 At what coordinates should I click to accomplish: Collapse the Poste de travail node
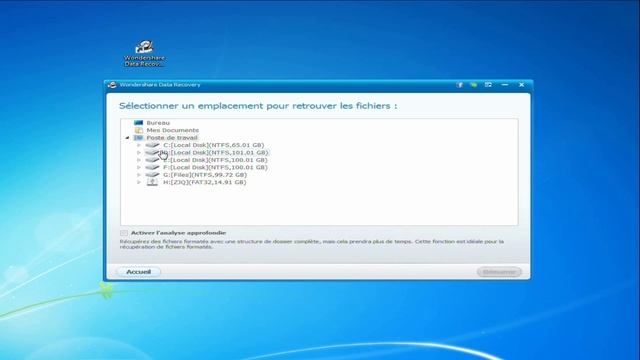pyautogui.click(x=127, y=138)
